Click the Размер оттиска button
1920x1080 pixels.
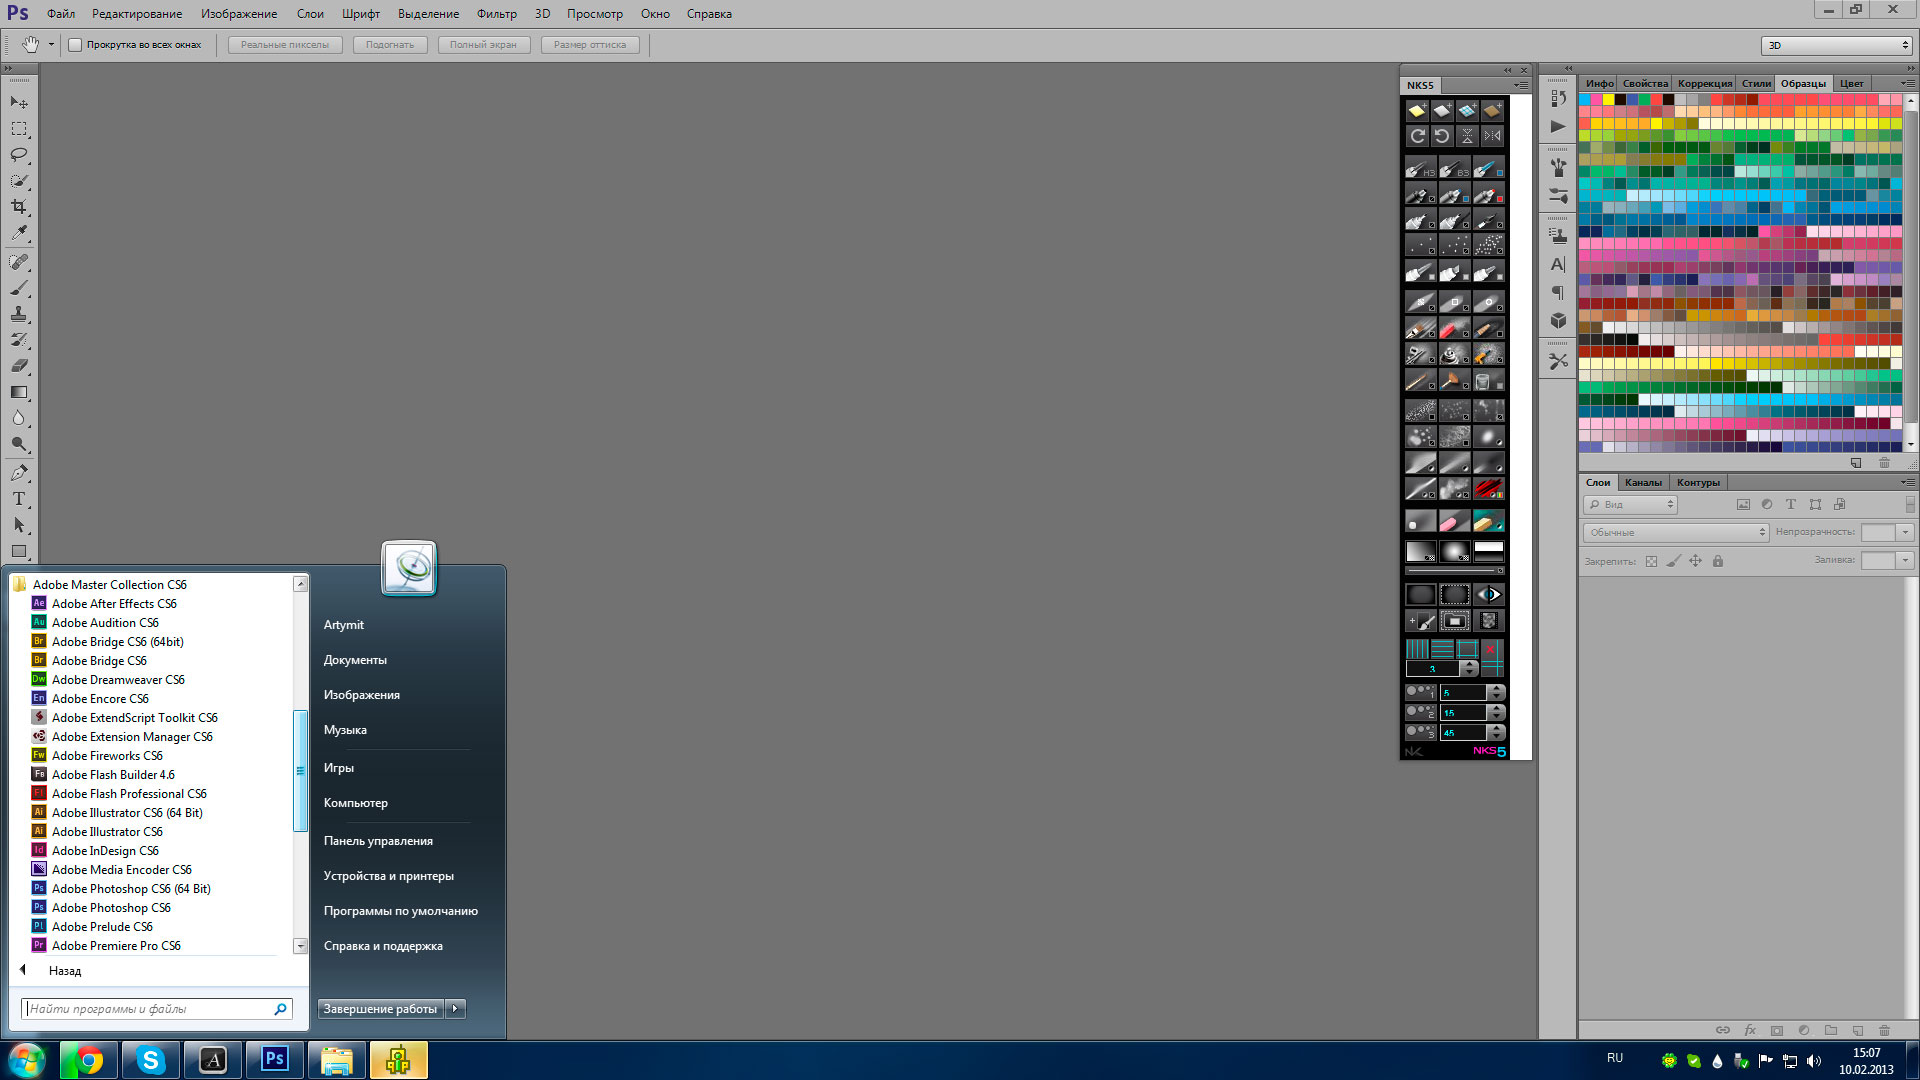coord(590,45)
